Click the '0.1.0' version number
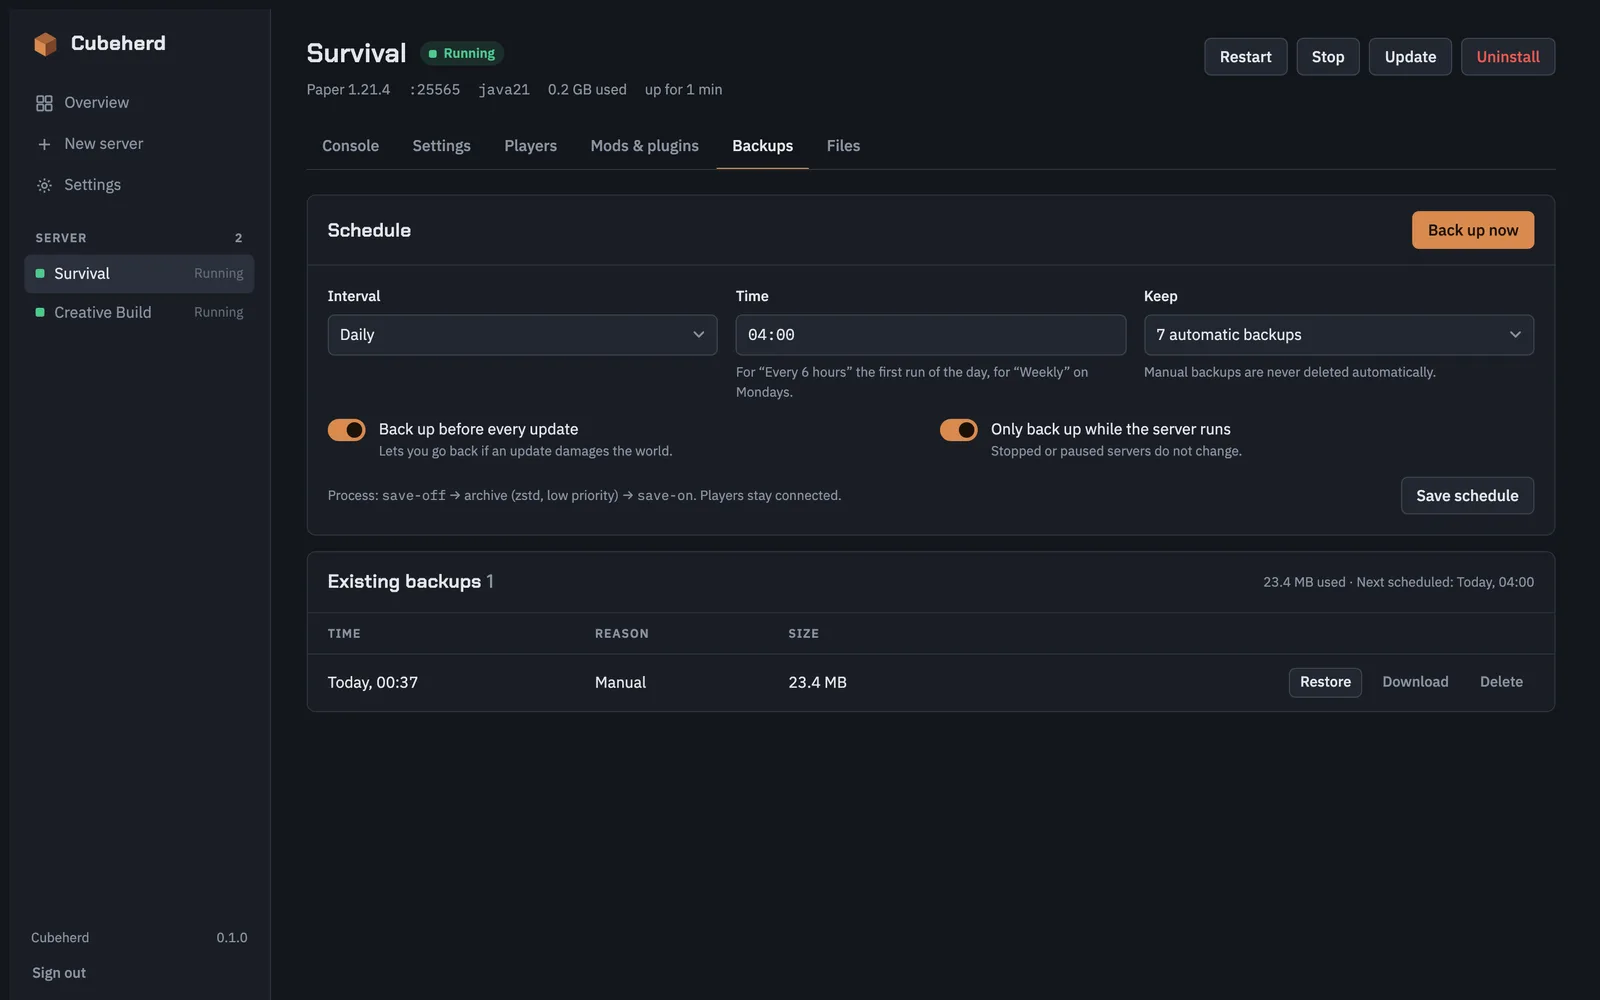Screen dimensions: 1600x1000 [x=232, y=938]
